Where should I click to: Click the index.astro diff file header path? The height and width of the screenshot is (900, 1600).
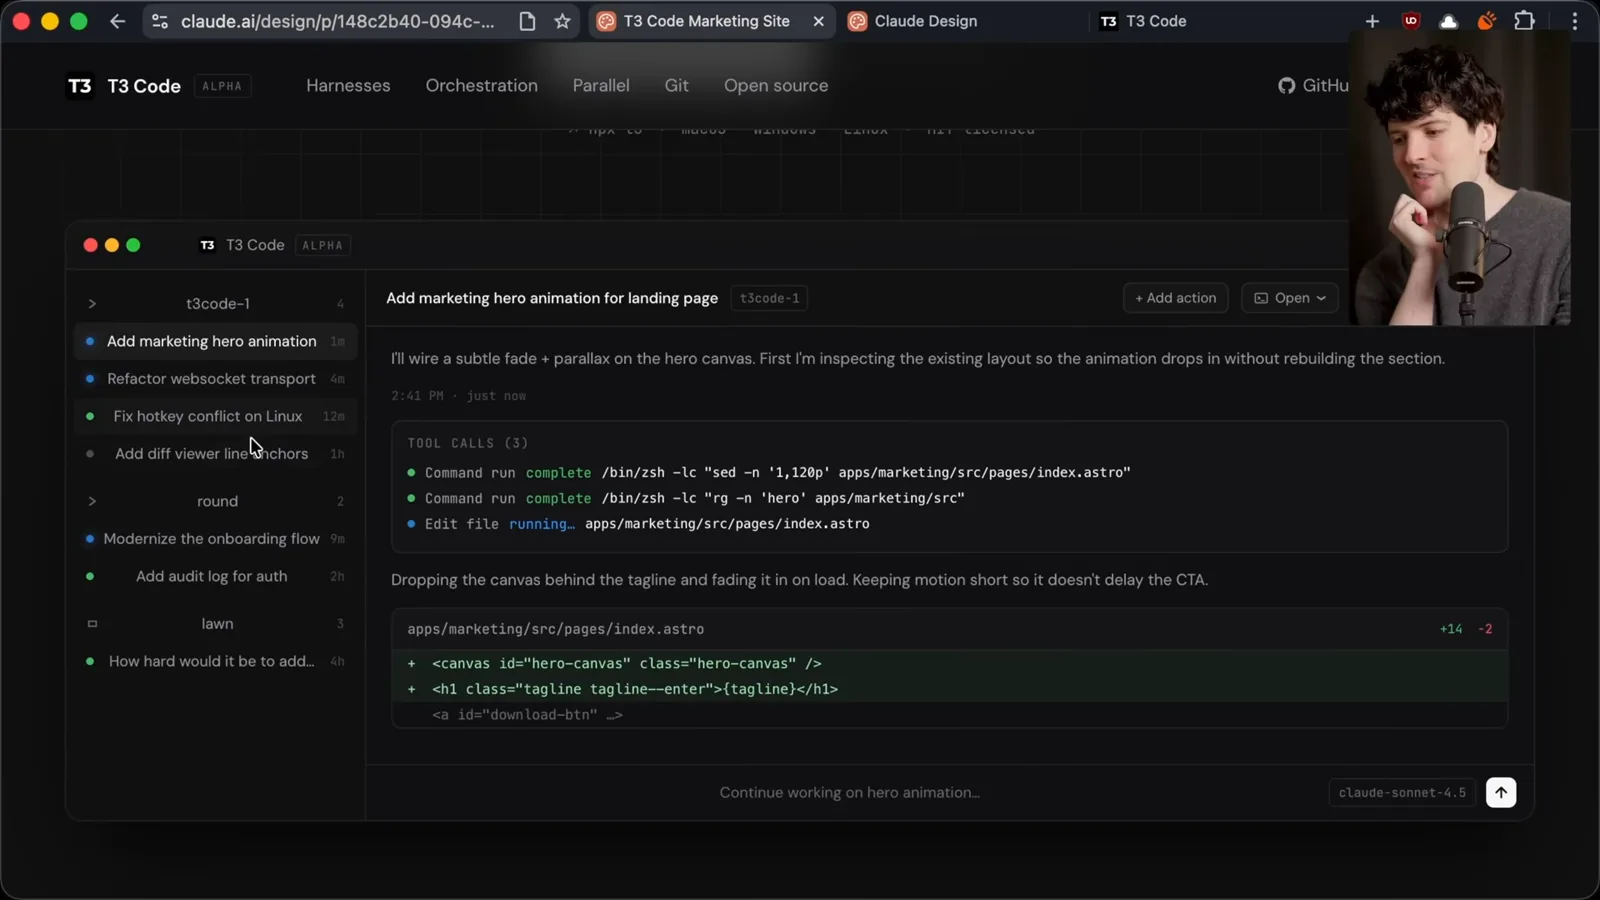click(x=555, y=629)
